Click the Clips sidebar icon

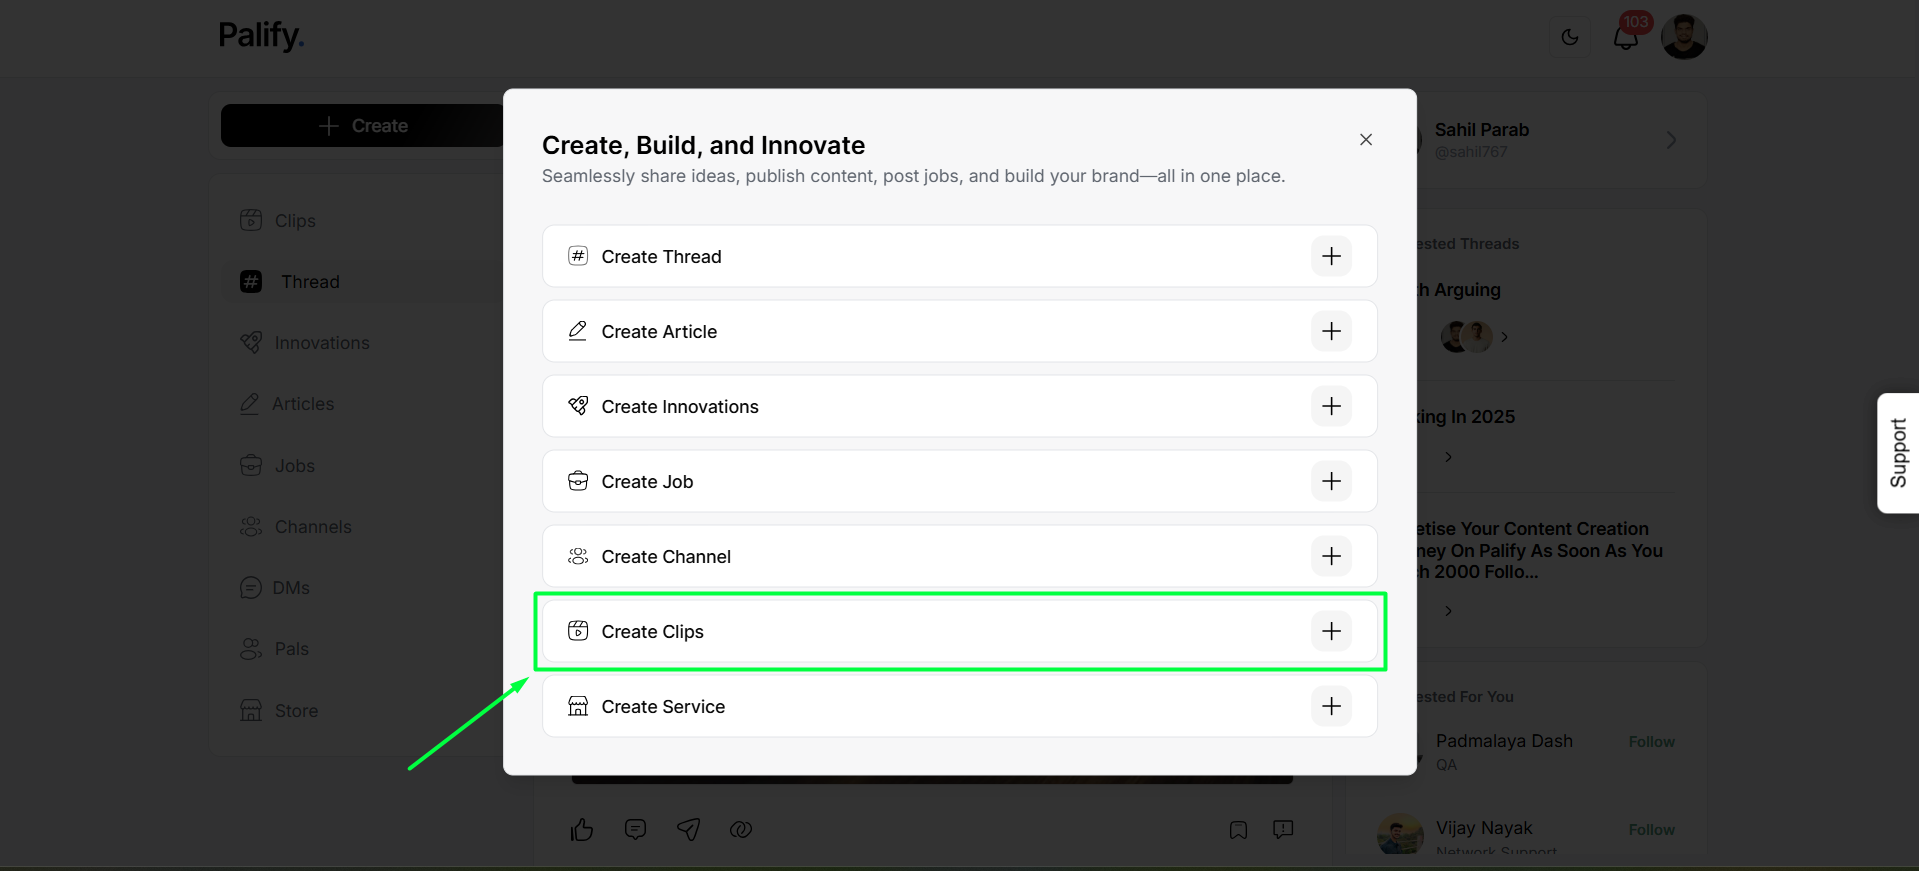pos(251,220)
